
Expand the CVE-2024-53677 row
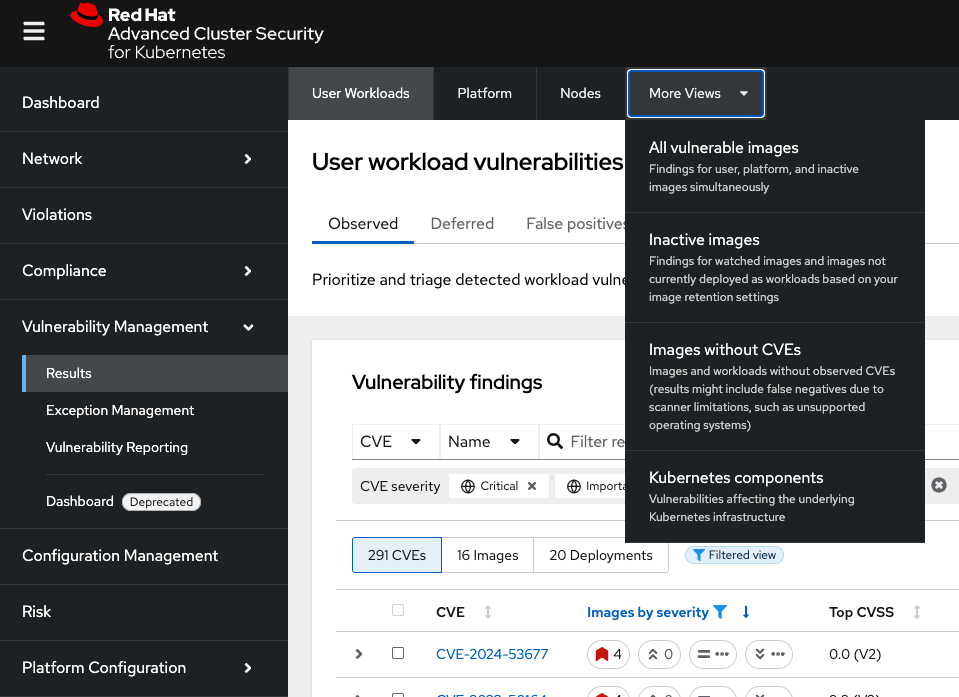(x=359, y=654)
